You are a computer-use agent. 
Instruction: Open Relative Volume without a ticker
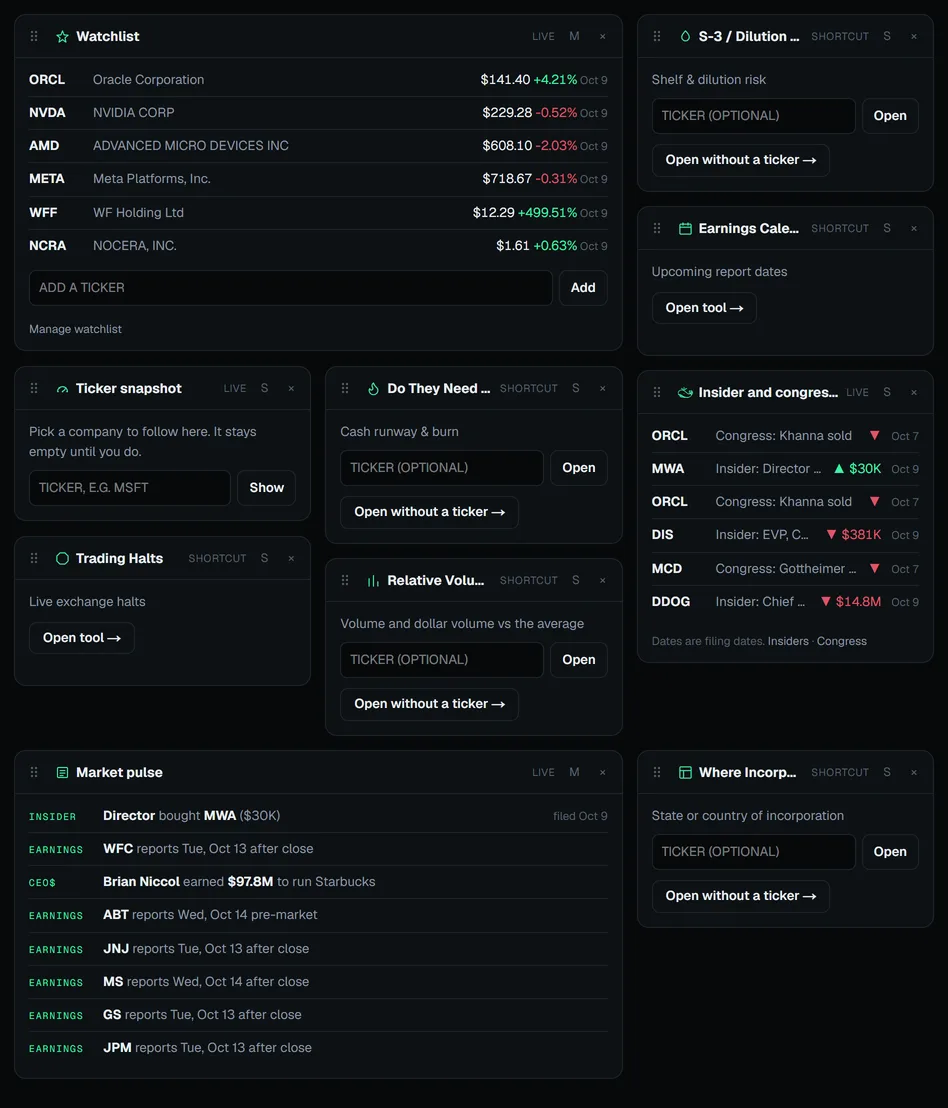click(x=429, y=704)
